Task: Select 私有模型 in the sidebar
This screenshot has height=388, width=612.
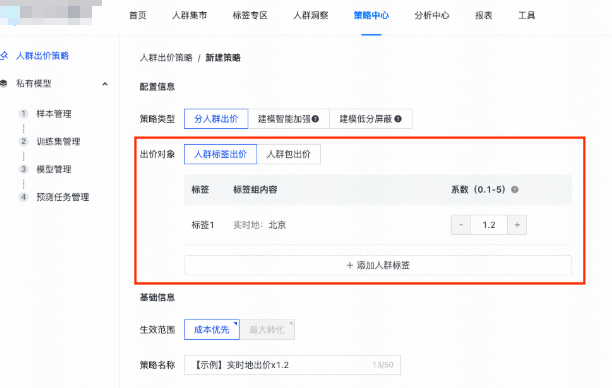Action: [34, 84]
